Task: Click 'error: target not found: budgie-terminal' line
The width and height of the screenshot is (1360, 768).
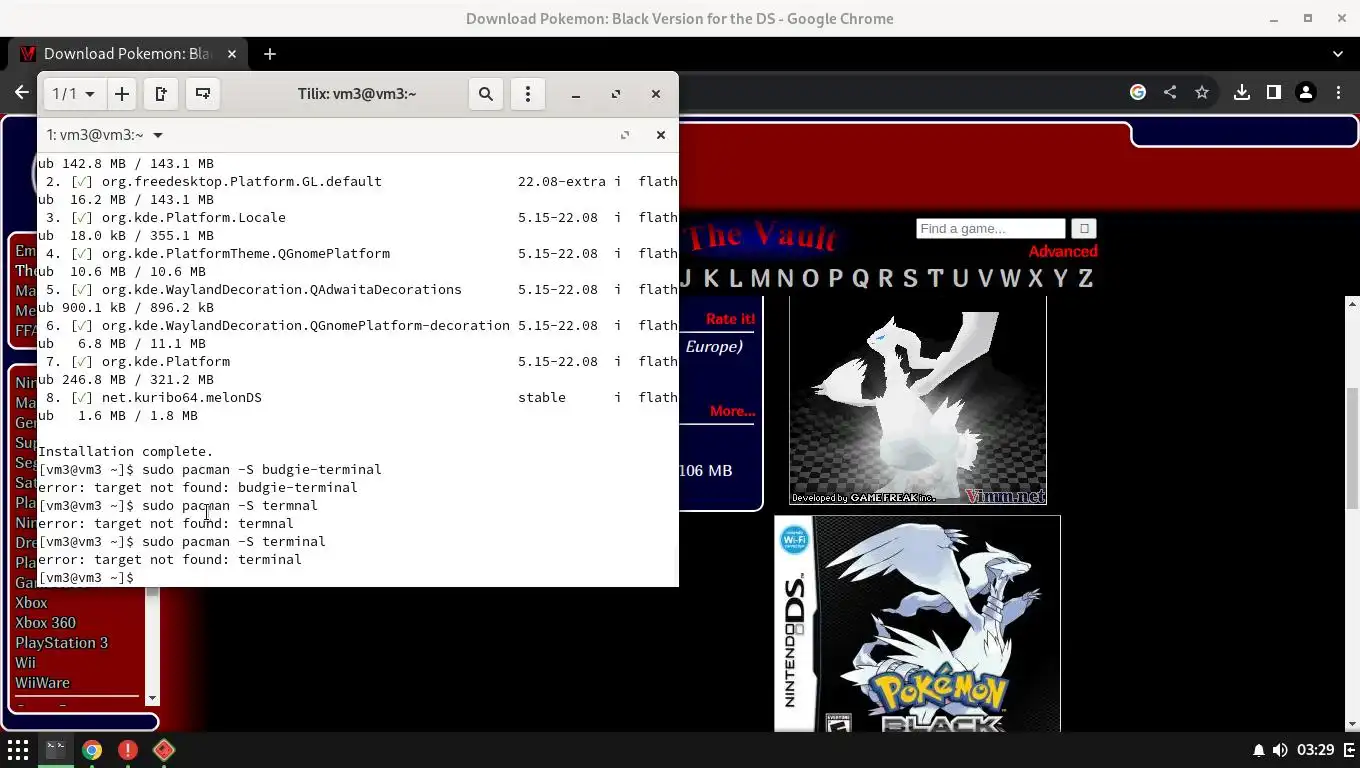Action: 197,488
